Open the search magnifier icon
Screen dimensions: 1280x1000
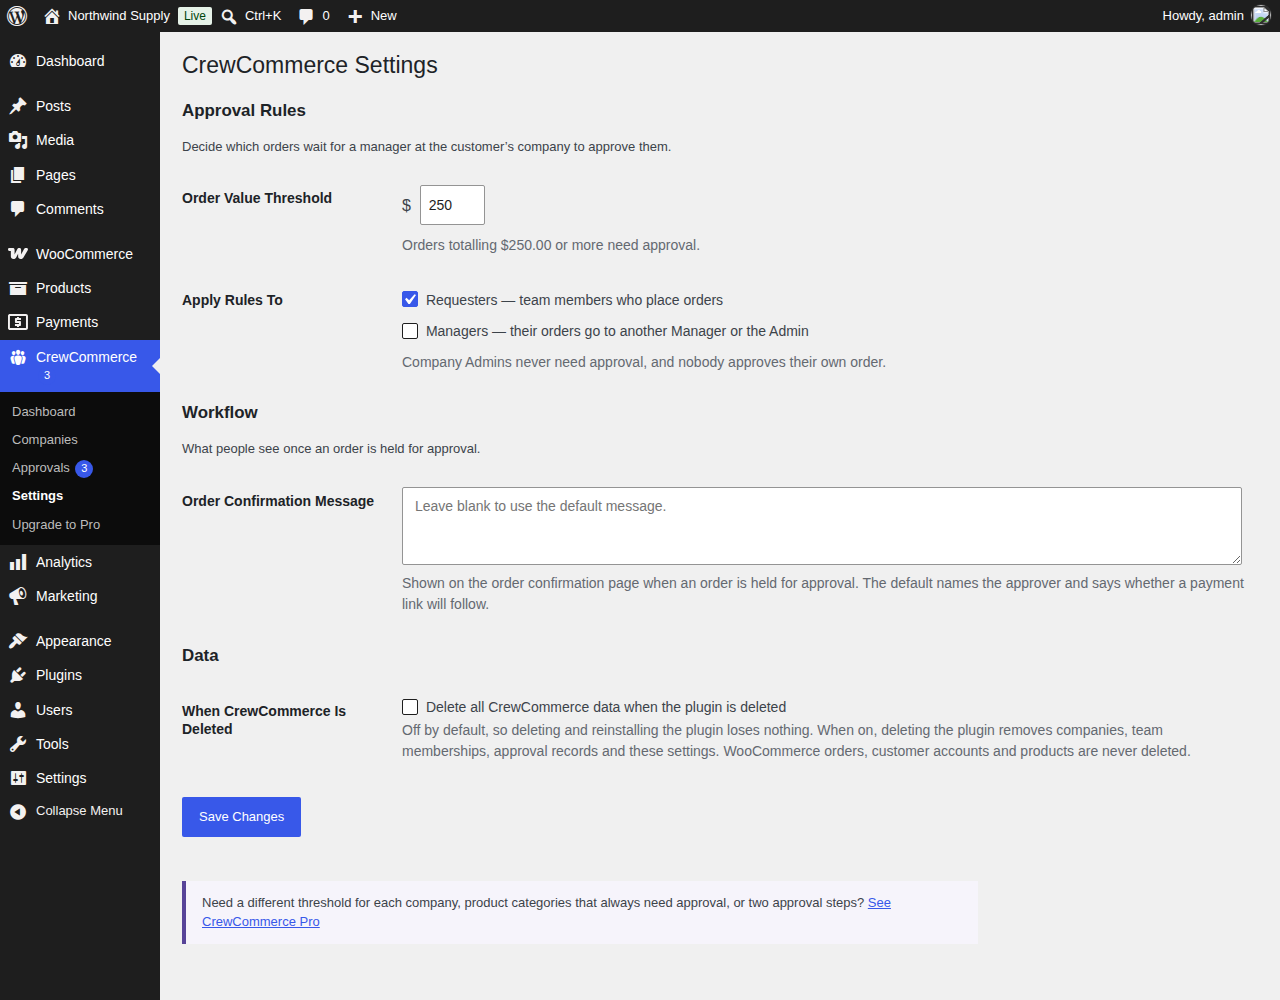[x=229, y=16]
